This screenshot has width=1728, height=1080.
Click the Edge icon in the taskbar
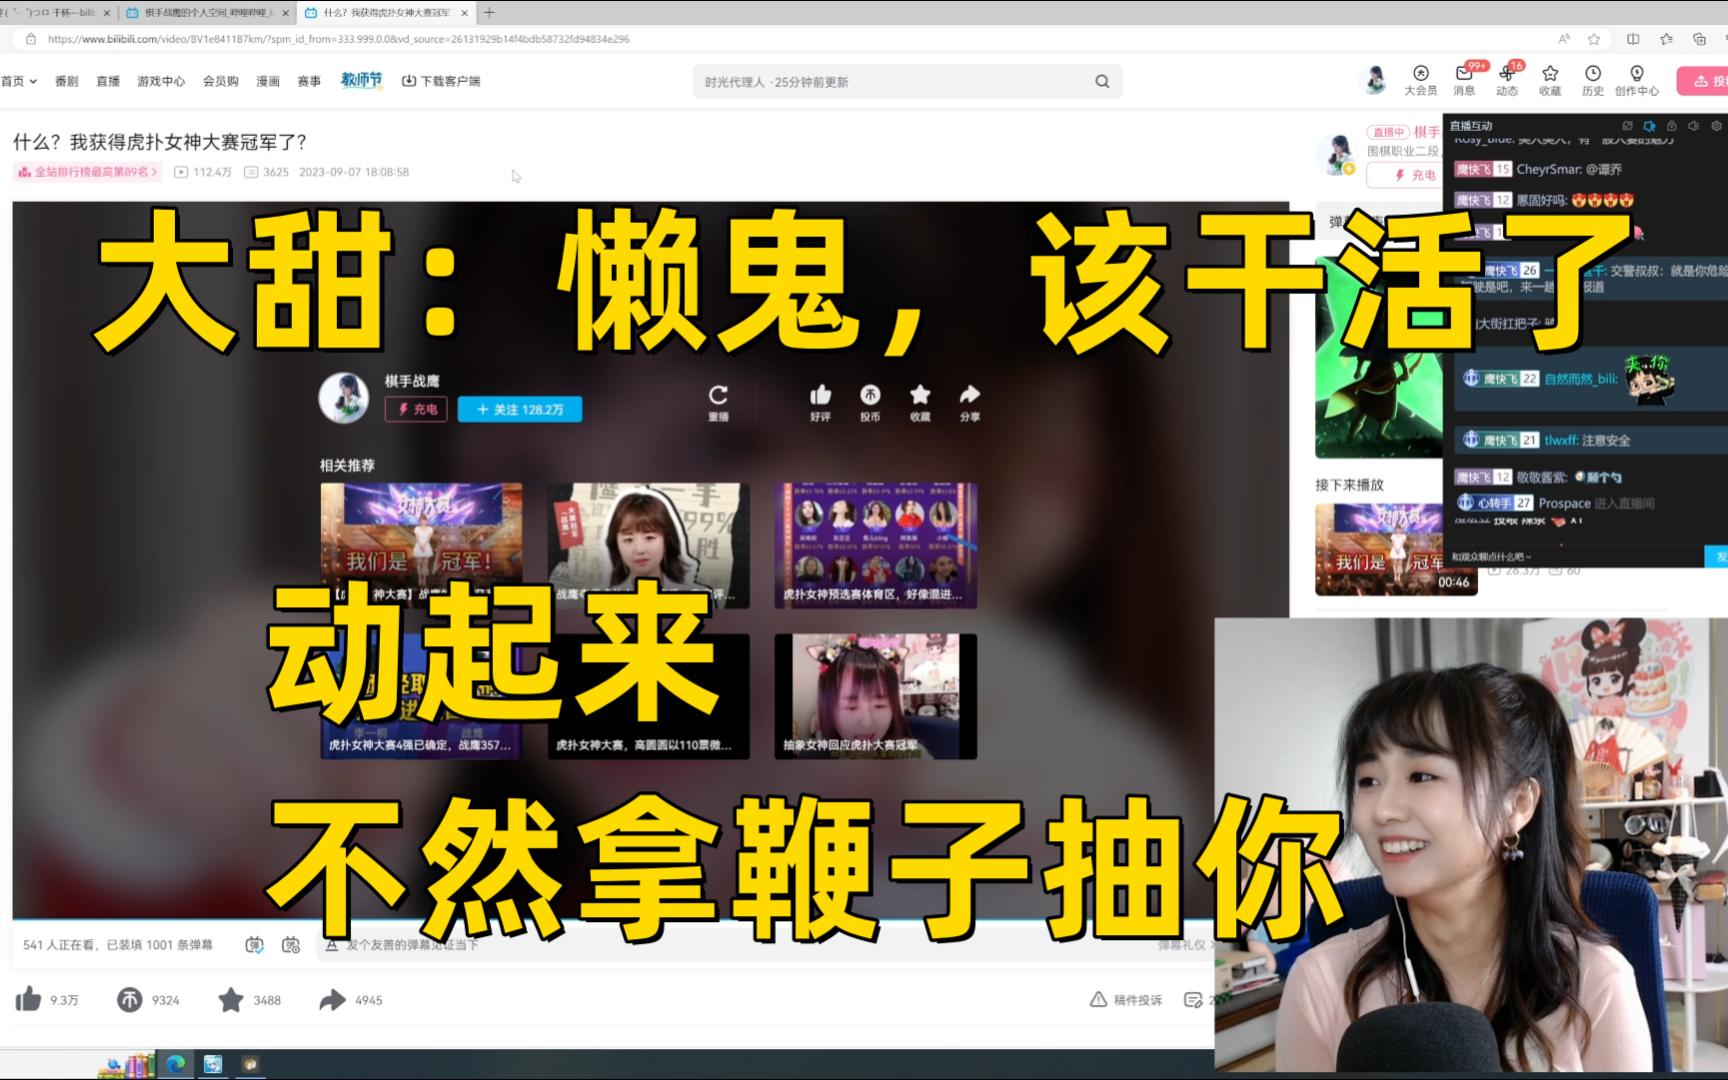tap(176, 1064)
